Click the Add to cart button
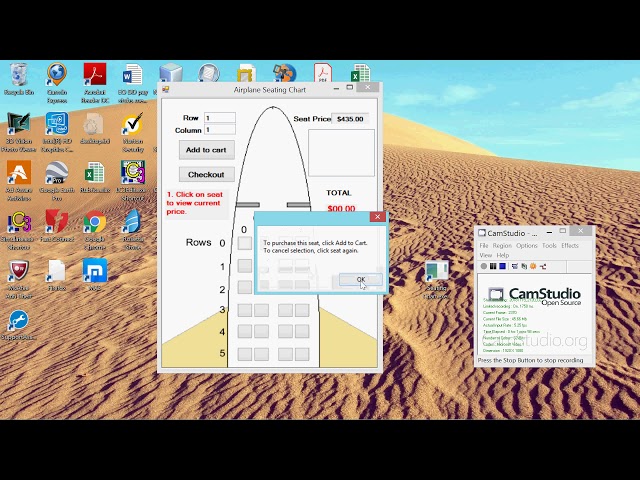640x480 pixels. point(207,150)
